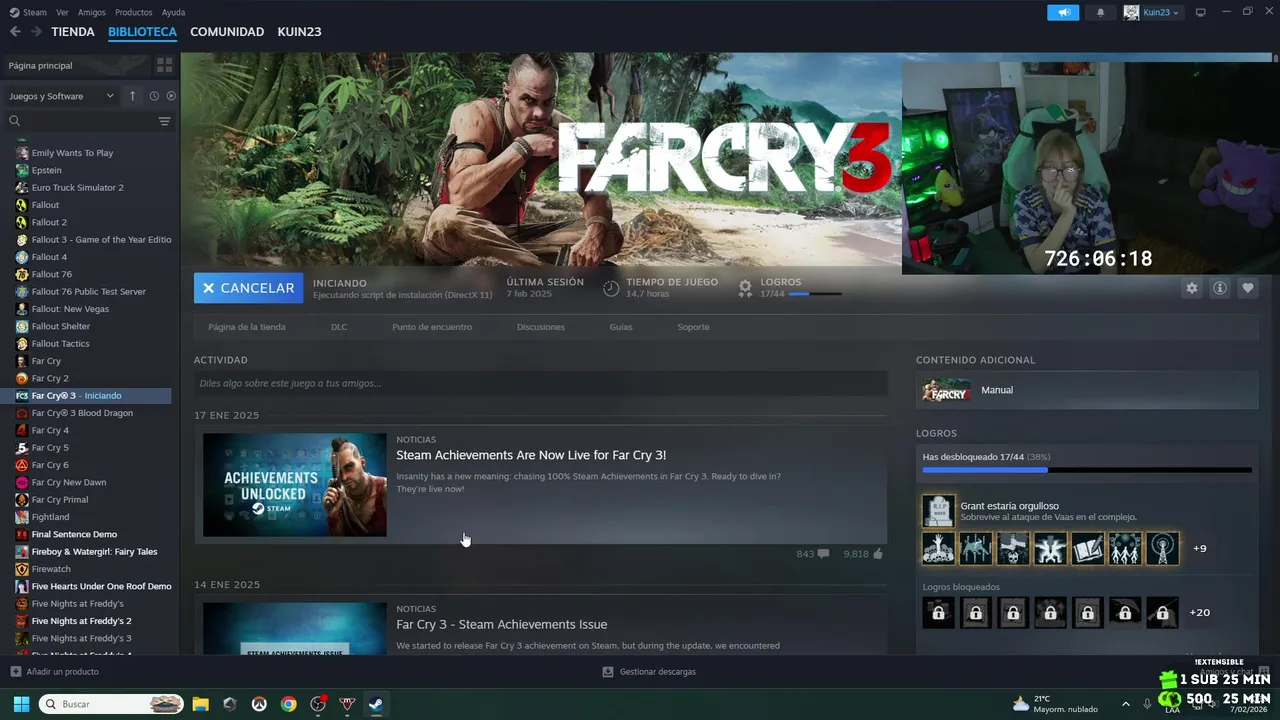Open advanced filter options icon

pyautogui.click(x=164, y=121)
